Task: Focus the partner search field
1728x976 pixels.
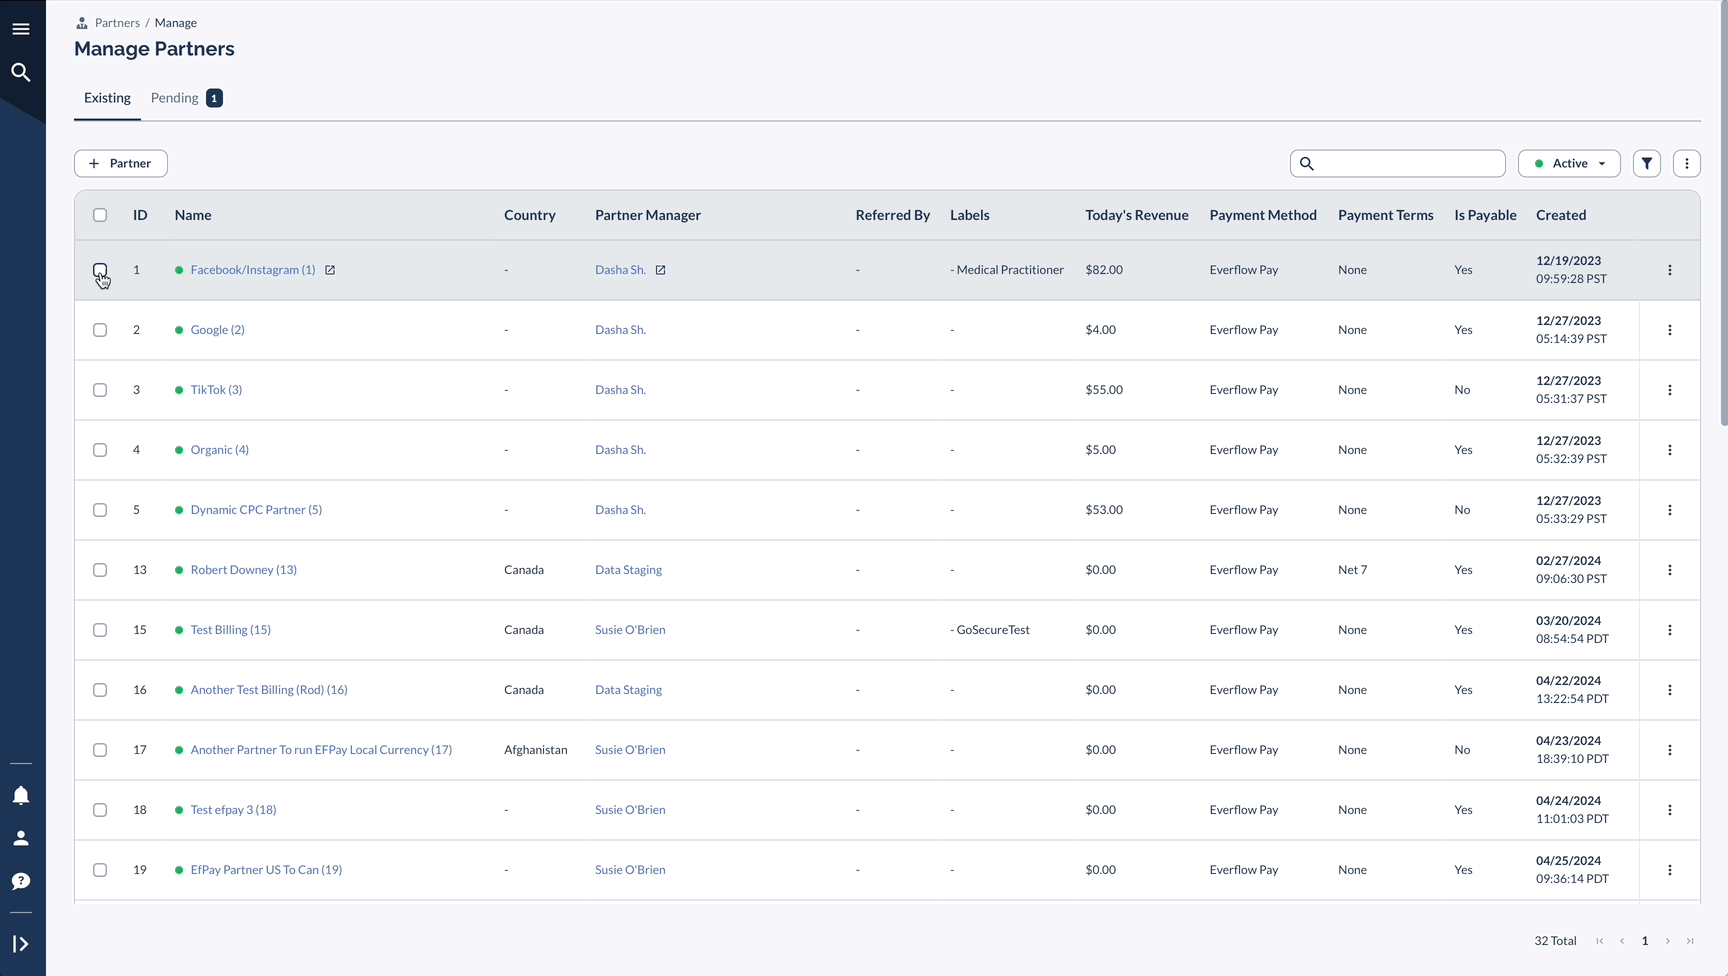Action: (x=1398, y=163)
